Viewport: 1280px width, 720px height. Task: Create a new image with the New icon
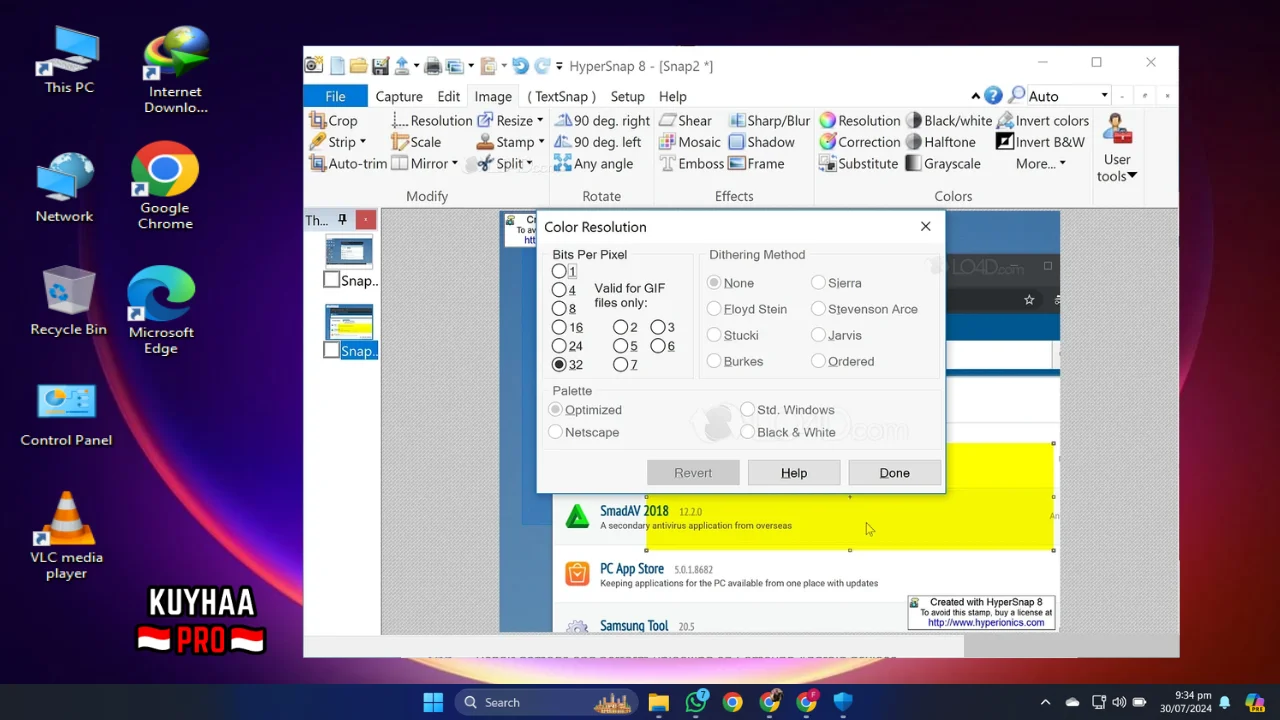click(x=337, y=66)
